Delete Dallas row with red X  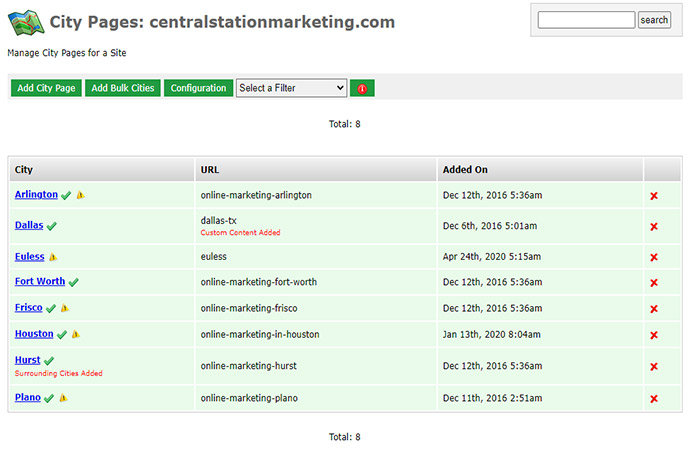[x=654, y=227]
